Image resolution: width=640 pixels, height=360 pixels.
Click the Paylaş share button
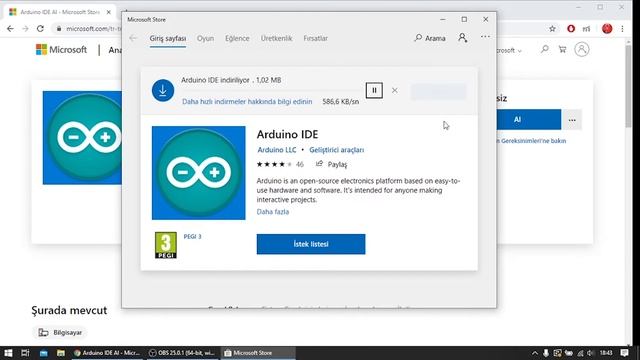[x=331, y=164]
